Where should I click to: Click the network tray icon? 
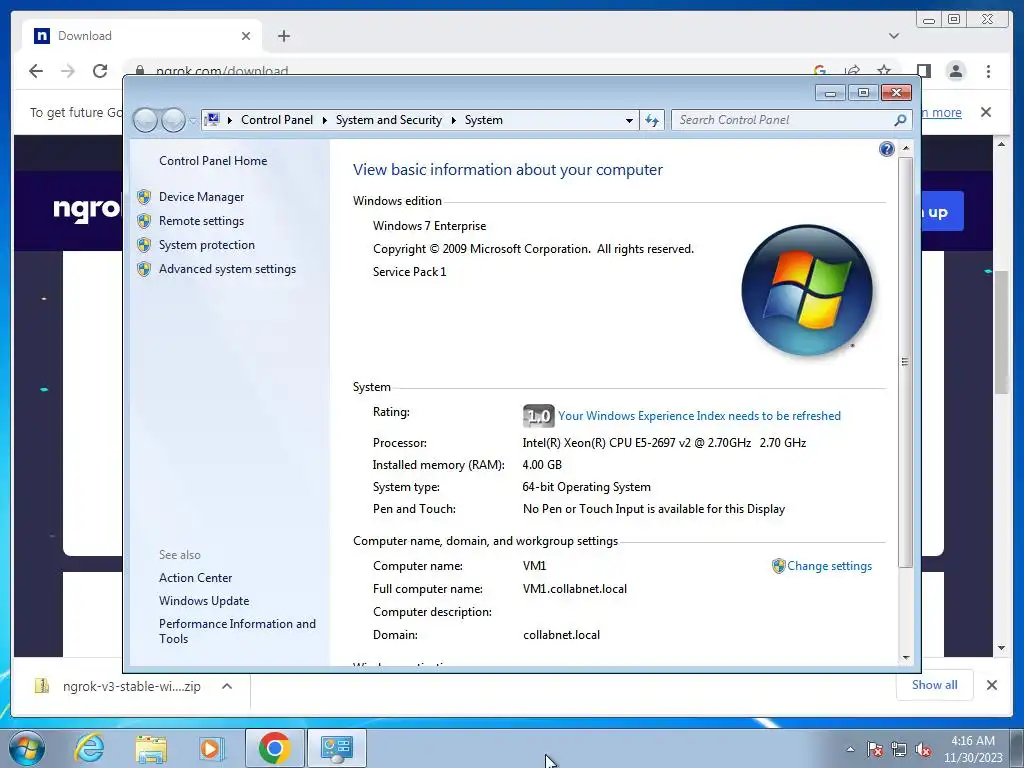pyautogui.click(x=899, y=750)
